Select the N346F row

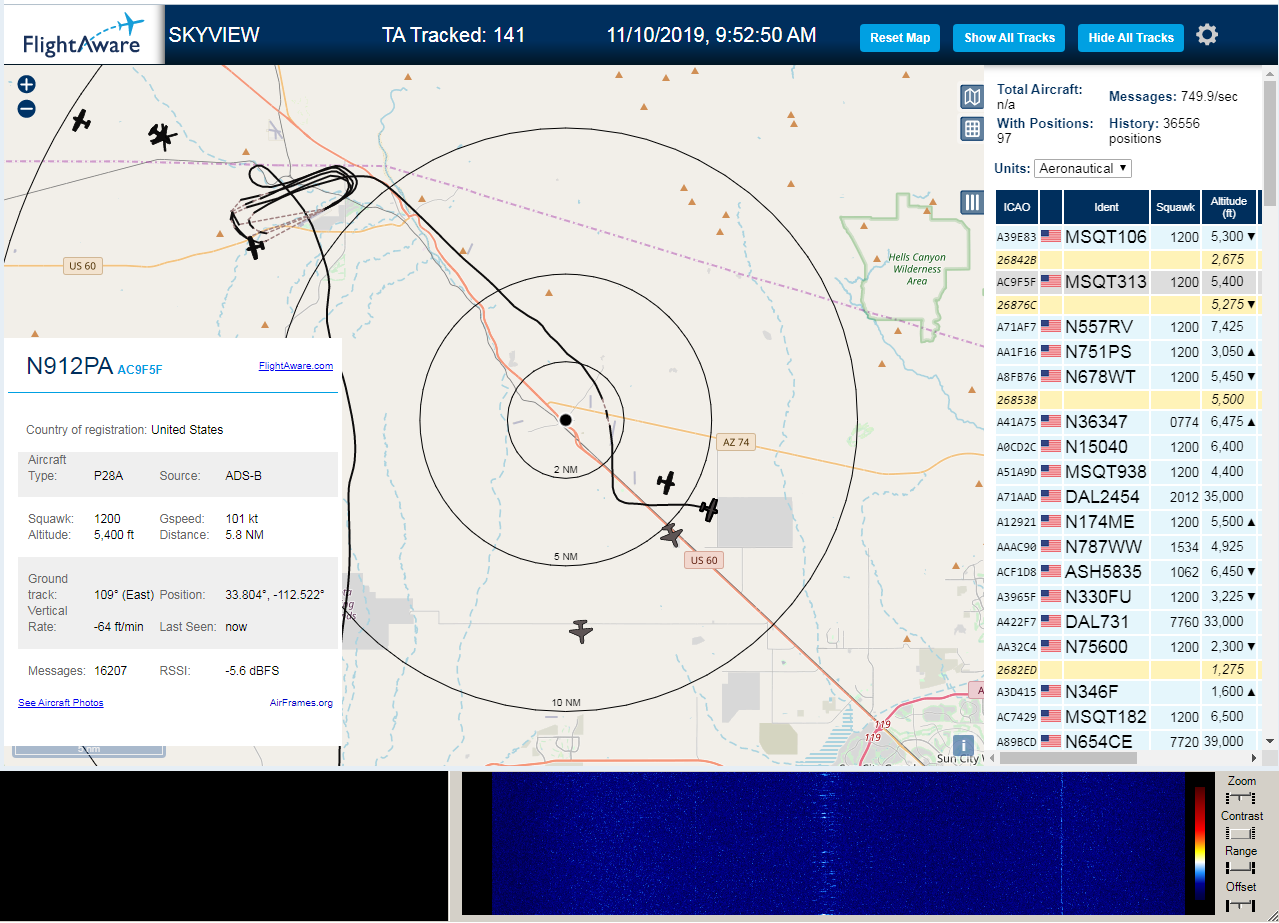tap(1127, 692)
